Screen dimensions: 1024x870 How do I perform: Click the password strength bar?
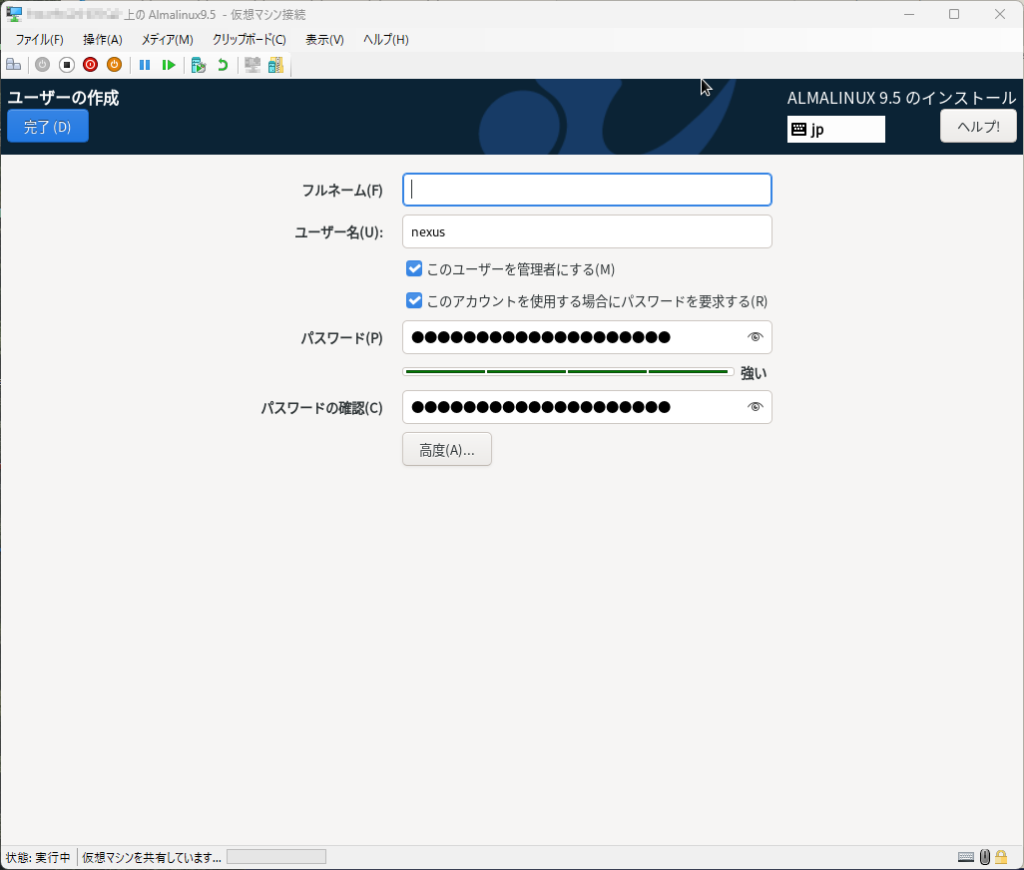pyautogui.click(x=567, y=372)
